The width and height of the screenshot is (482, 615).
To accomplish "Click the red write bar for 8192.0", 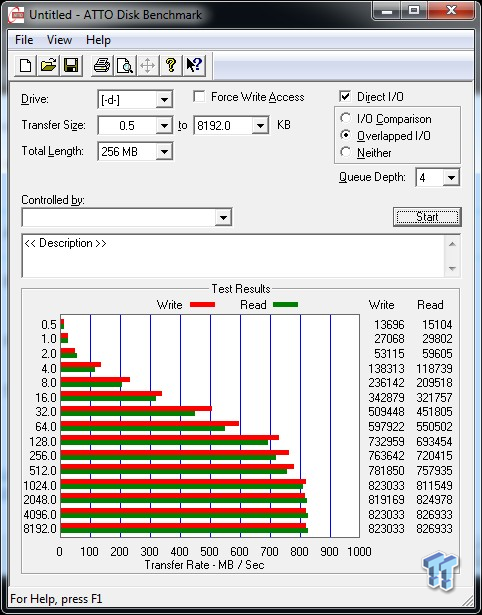I will point(183,526).
